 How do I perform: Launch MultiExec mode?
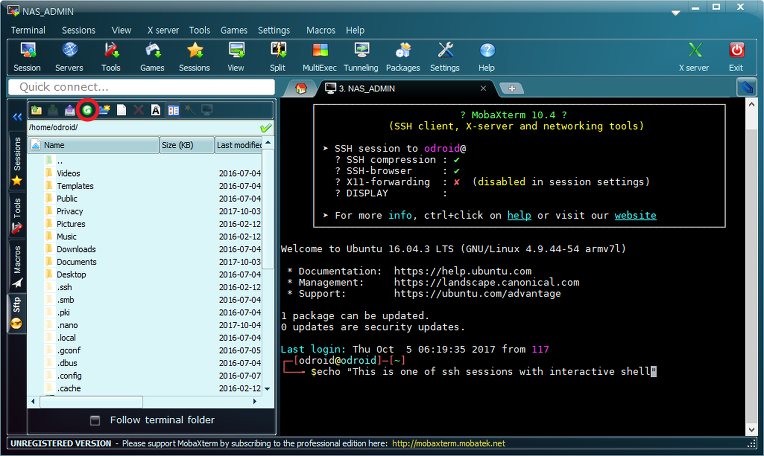(x=320, y=57)
